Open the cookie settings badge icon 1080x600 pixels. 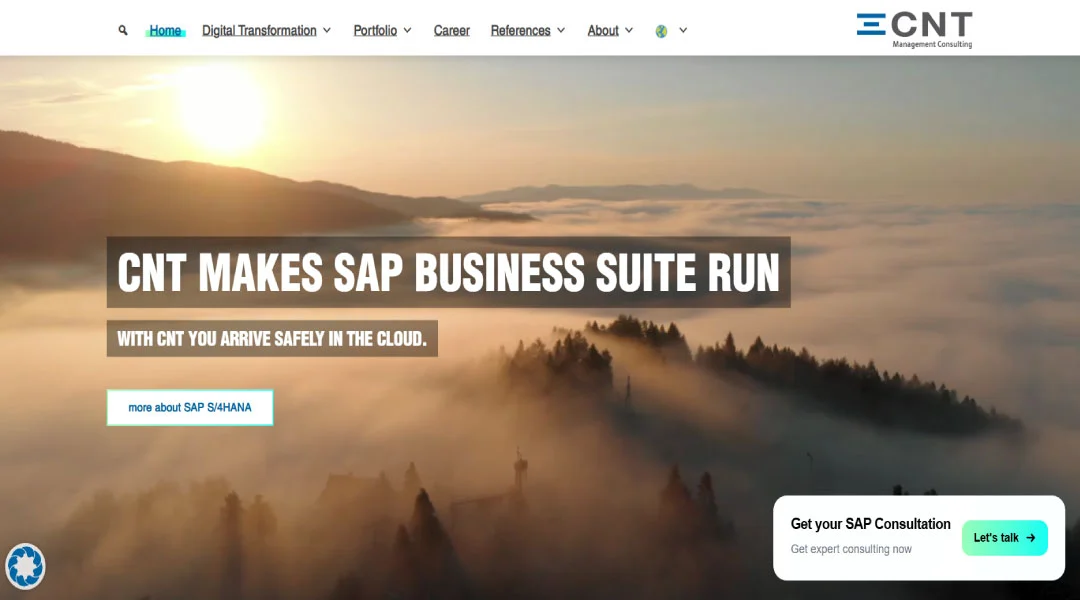point(25,566)
